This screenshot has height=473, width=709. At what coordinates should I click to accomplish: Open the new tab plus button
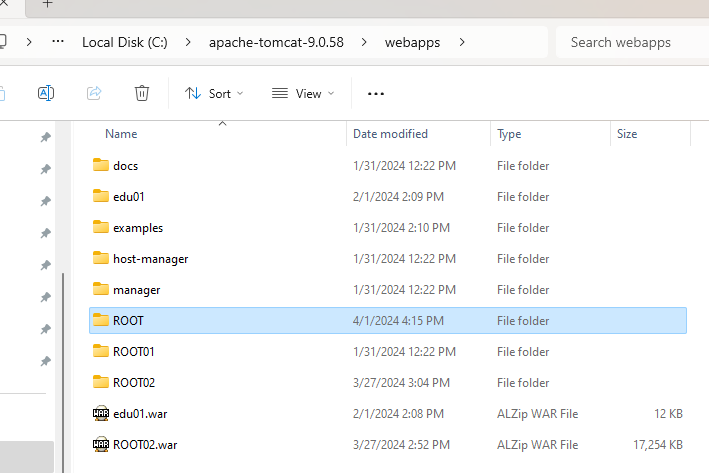tap(47, 4)
